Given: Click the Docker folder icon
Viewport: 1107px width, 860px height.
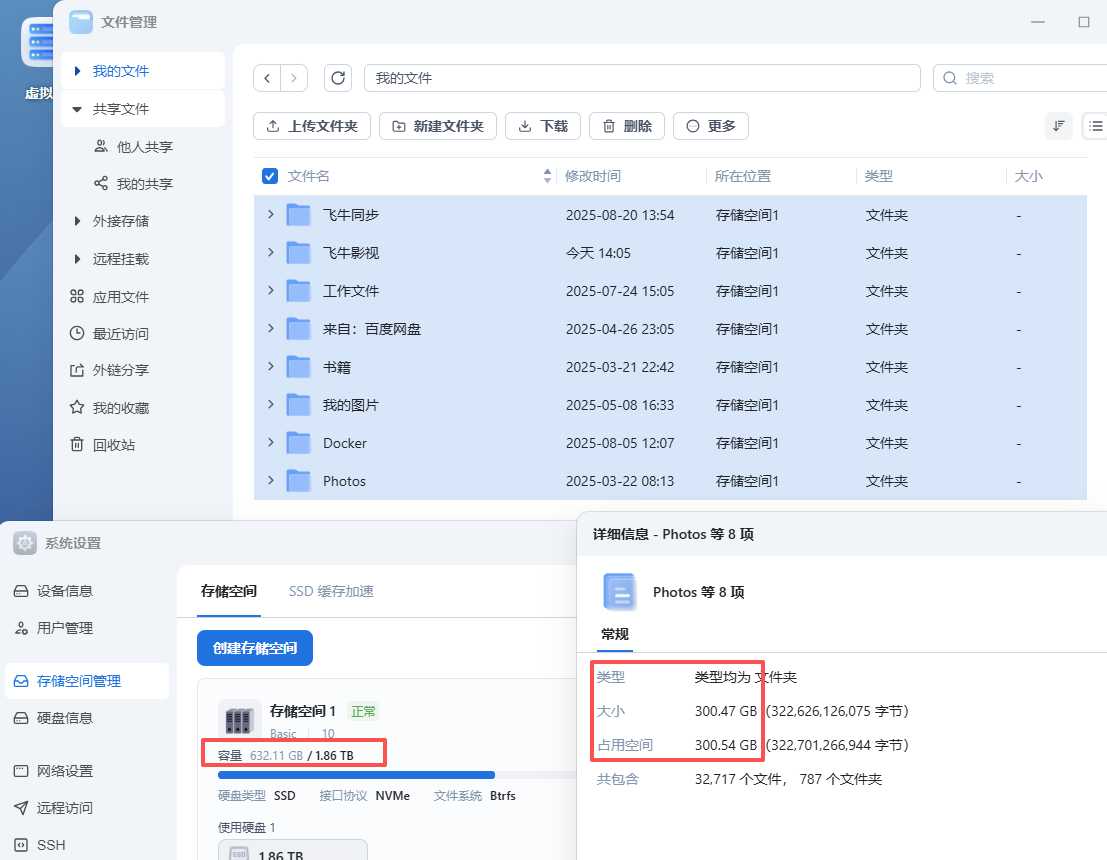Looking at the screenshot, I should pos(299,443).
